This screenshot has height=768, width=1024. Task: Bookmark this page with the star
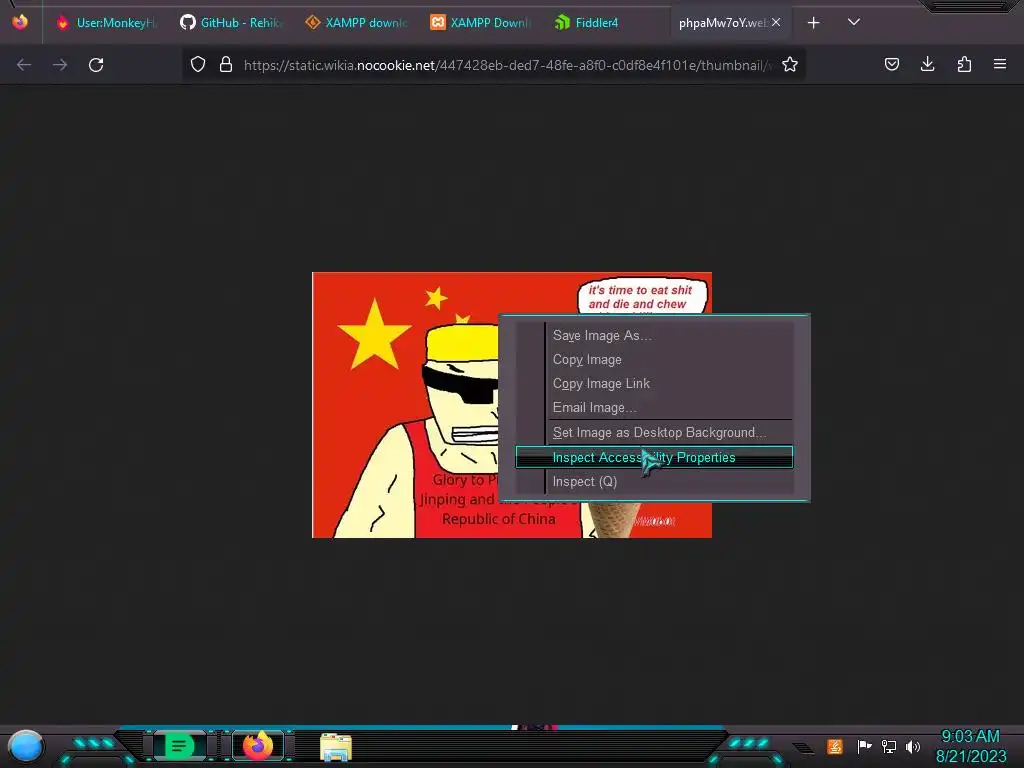pyautogui.click(x=790, y=64)
